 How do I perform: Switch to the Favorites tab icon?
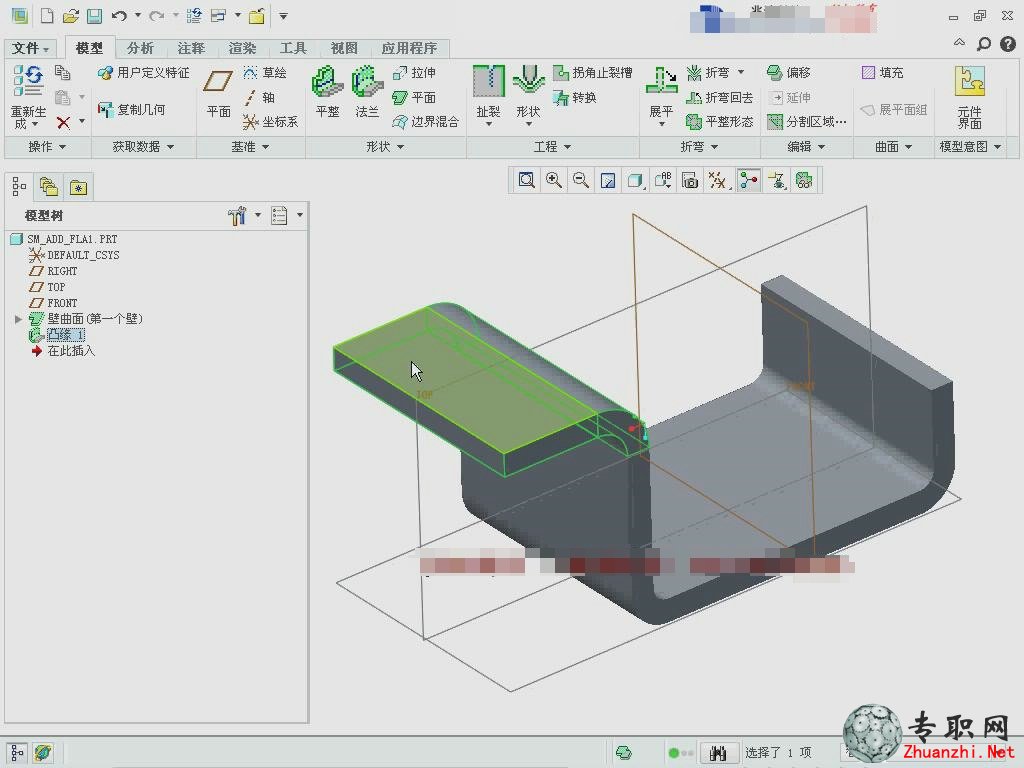pos(78,187)
